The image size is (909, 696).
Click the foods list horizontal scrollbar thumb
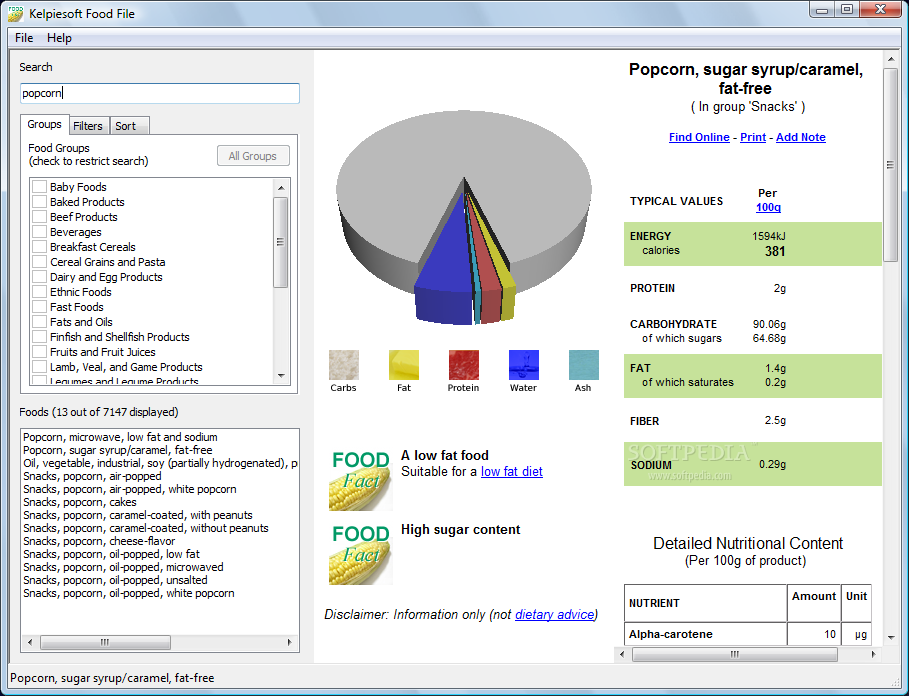[x=105, y=642]
